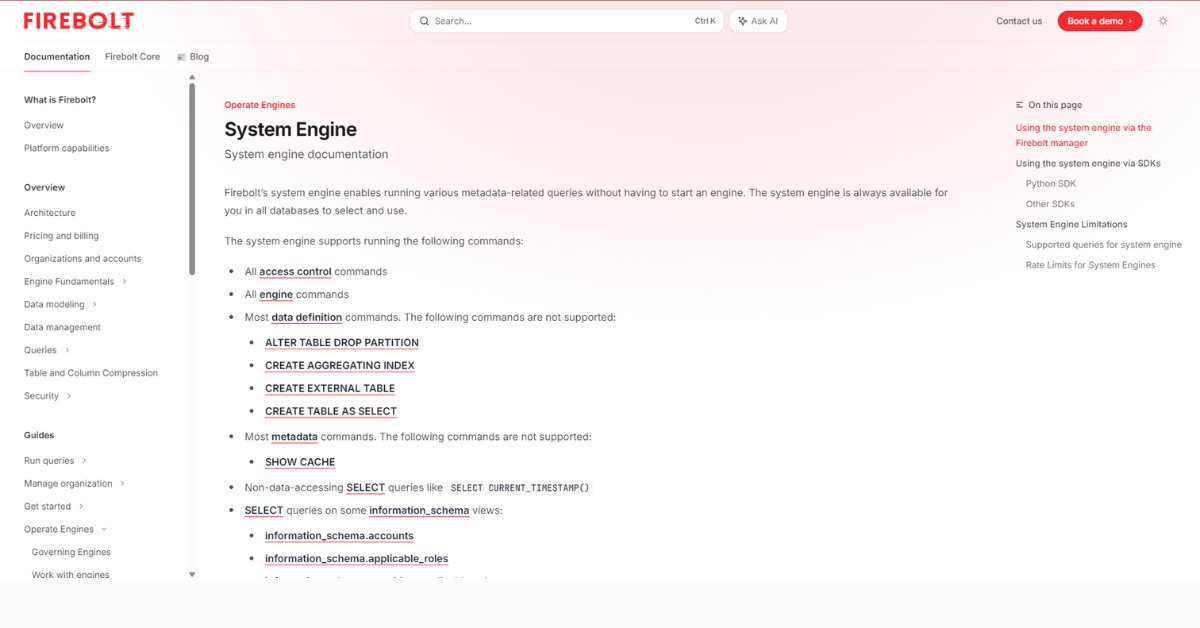Jump to Using the system engine via SDKs
The image size is (1200, 628).
coord(1088,164)
